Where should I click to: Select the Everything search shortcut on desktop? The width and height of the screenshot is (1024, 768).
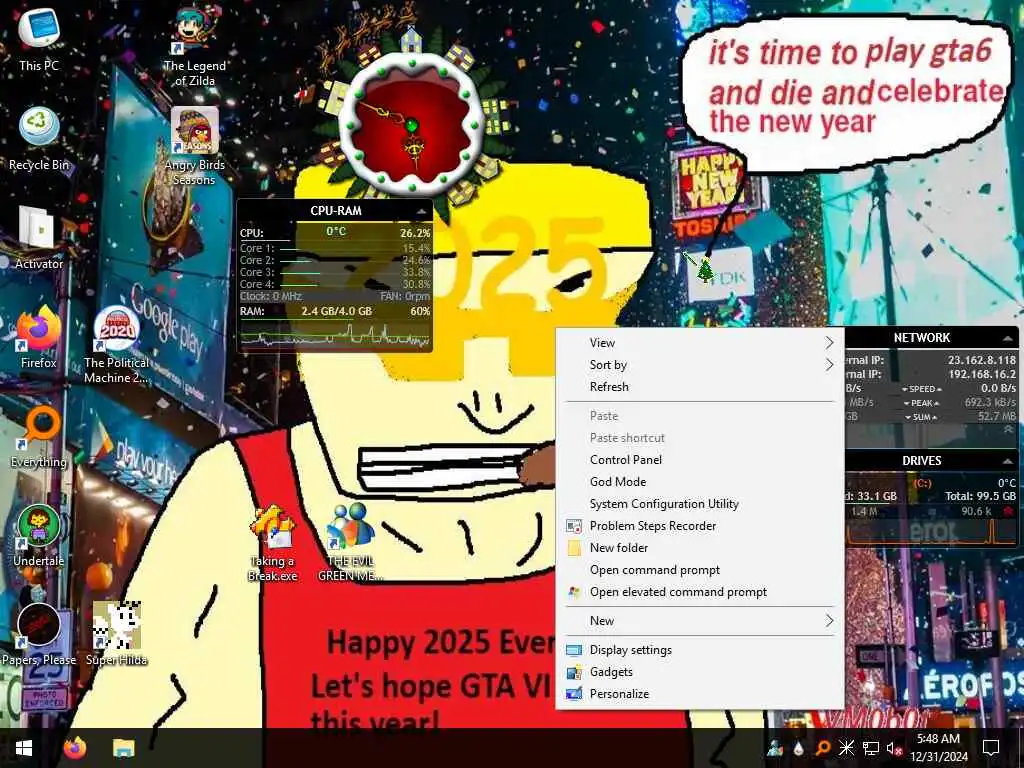pos(39,436)
